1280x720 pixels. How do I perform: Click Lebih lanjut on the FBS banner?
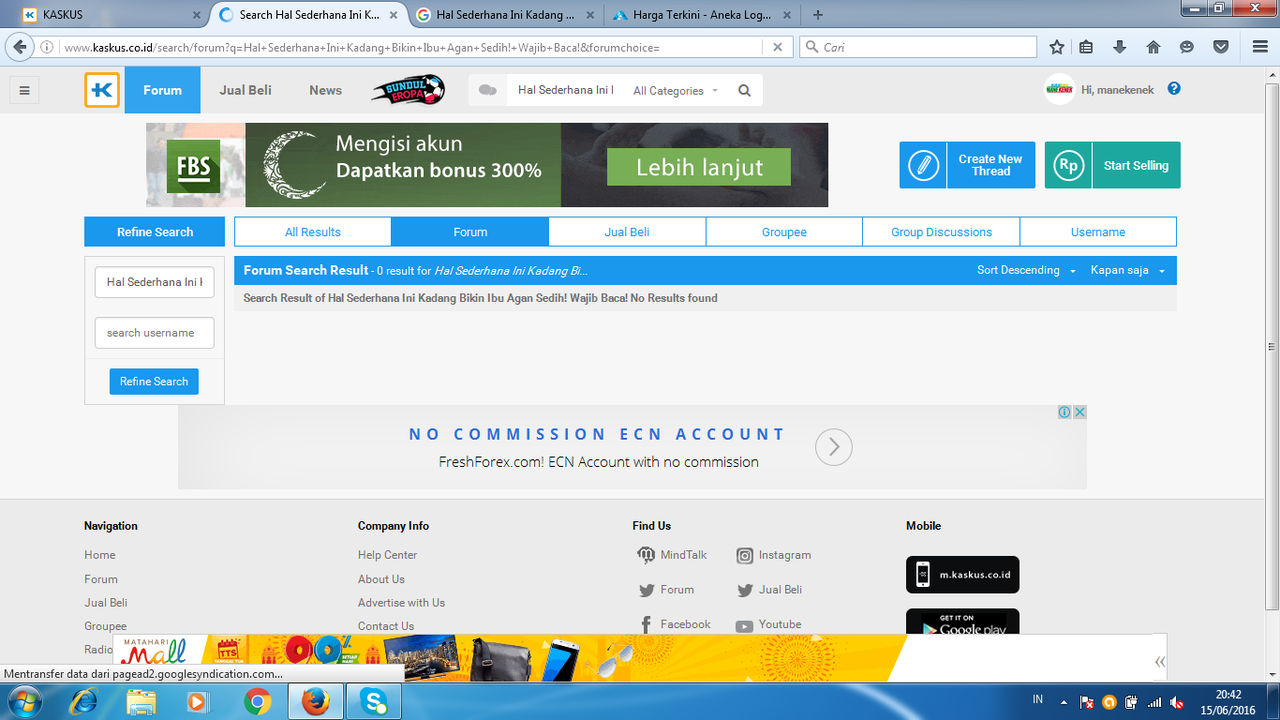699,167
